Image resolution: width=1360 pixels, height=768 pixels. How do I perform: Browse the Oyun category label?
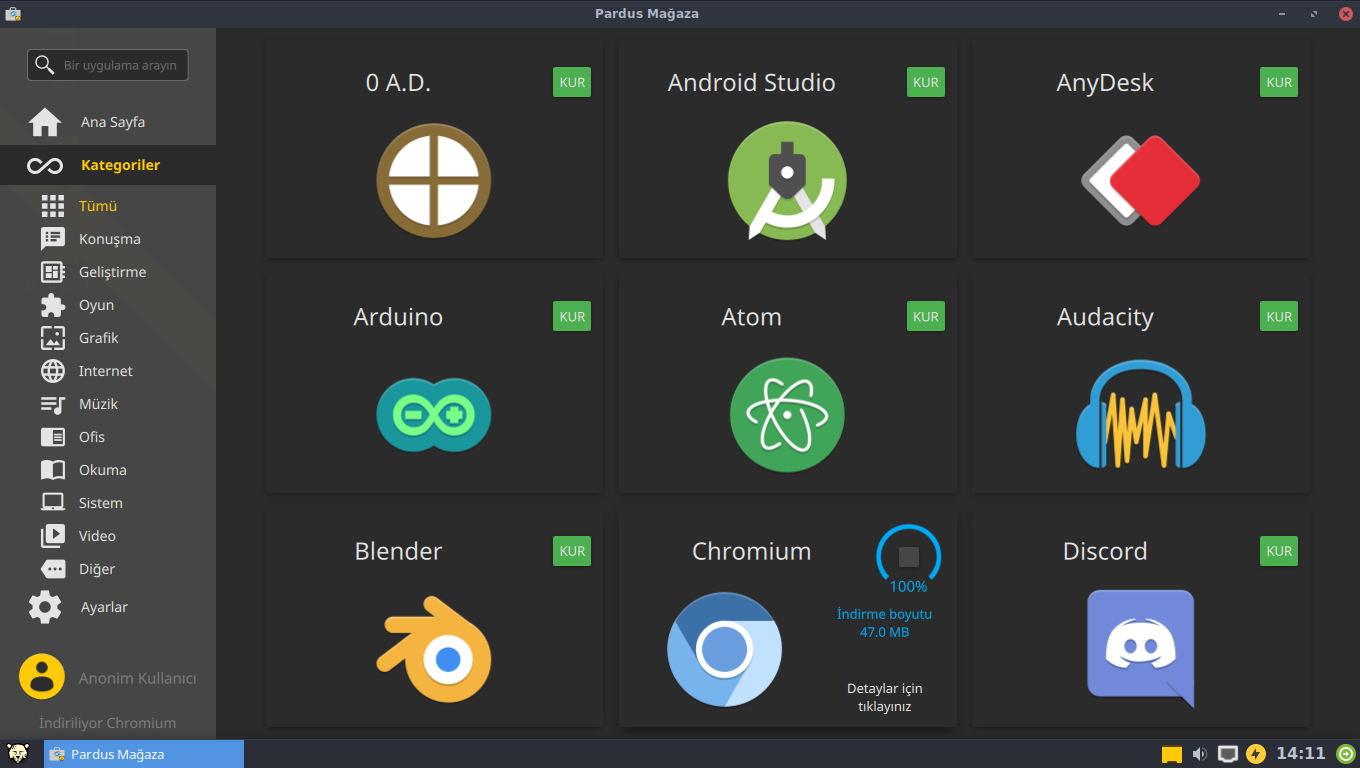(96, 305)
